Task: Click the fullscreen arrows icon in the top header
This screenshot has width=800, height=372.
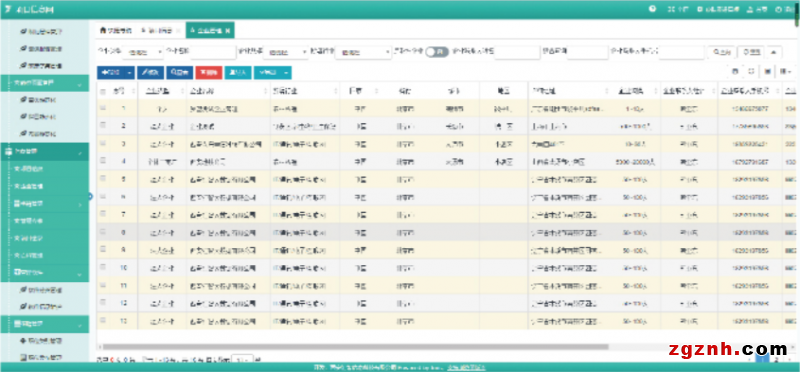Action: click(671, 9)
